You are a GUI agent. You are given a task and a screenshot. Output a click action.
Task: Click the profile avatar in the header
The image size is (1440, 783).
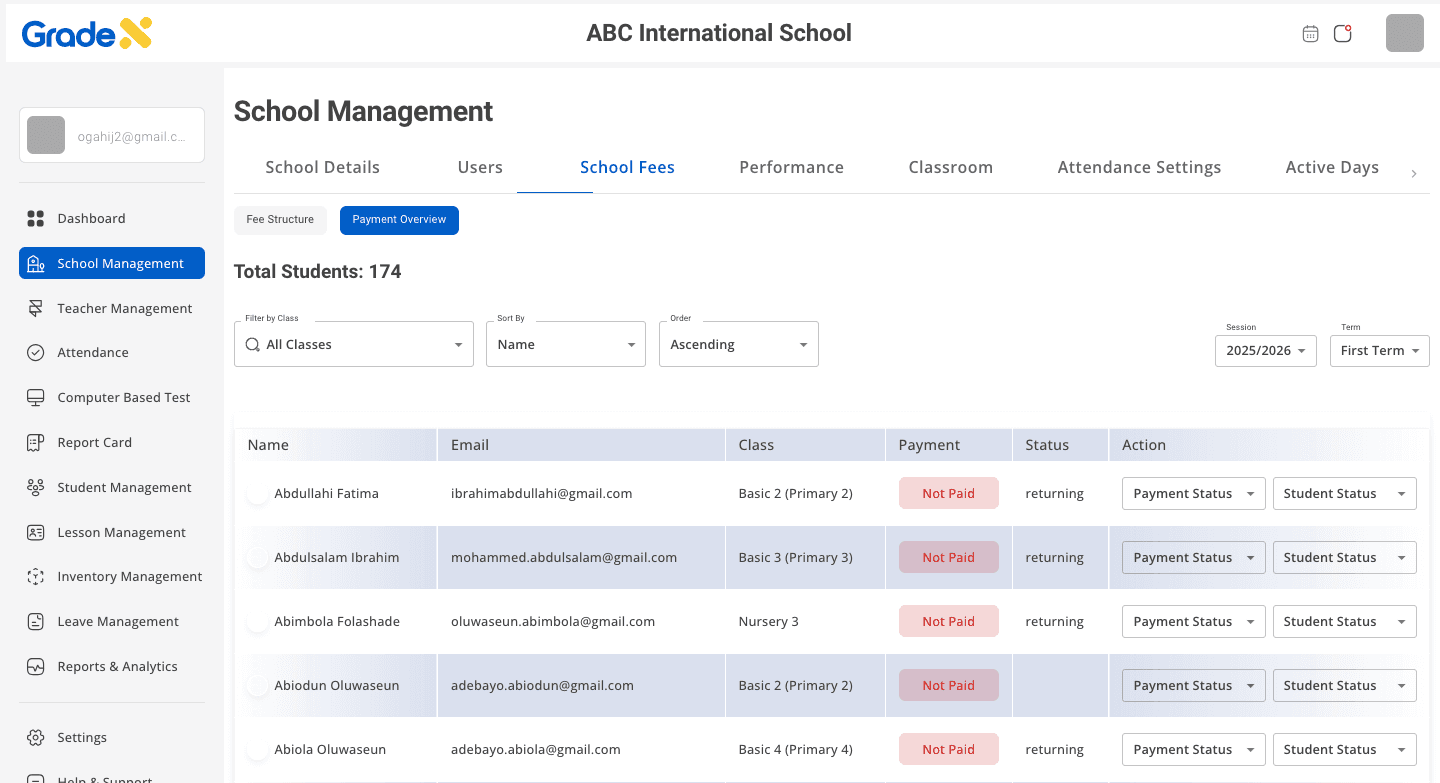coord(1404,33)
